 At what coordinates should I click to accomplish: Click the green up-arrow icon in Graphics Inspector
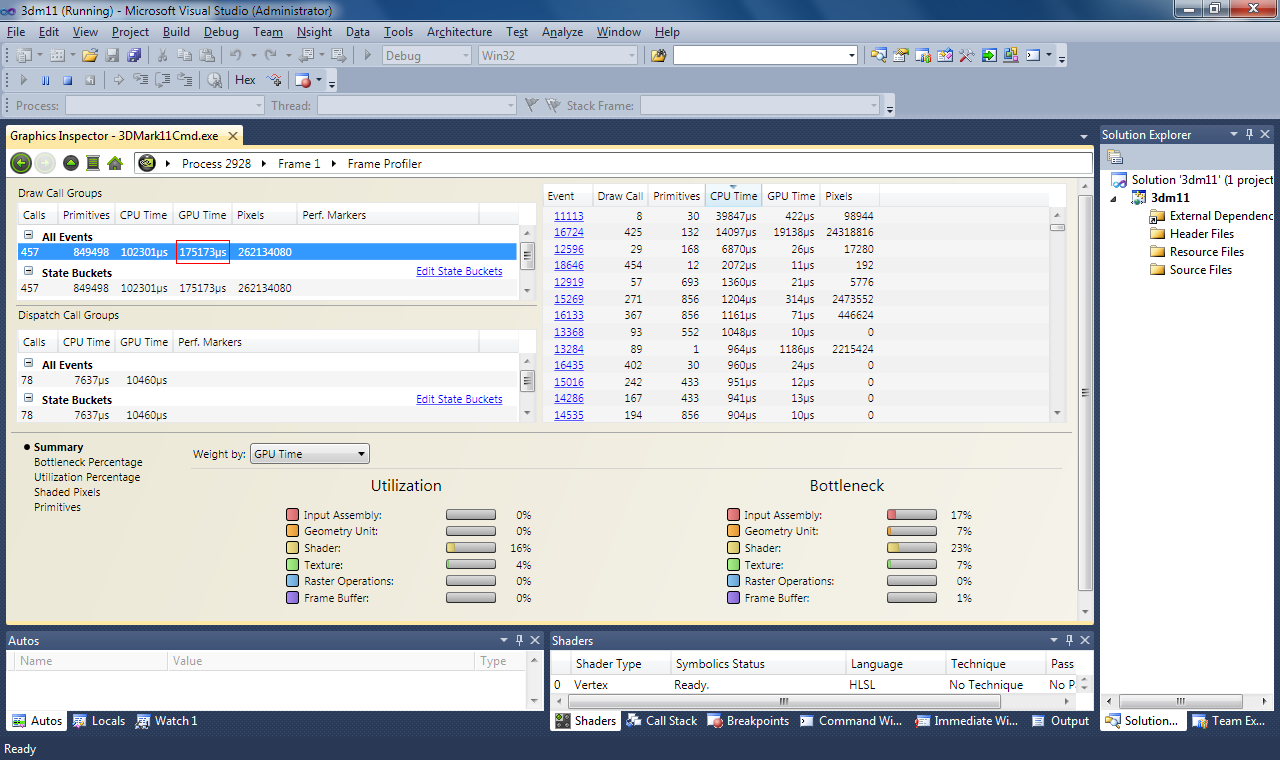coord(70,163)
